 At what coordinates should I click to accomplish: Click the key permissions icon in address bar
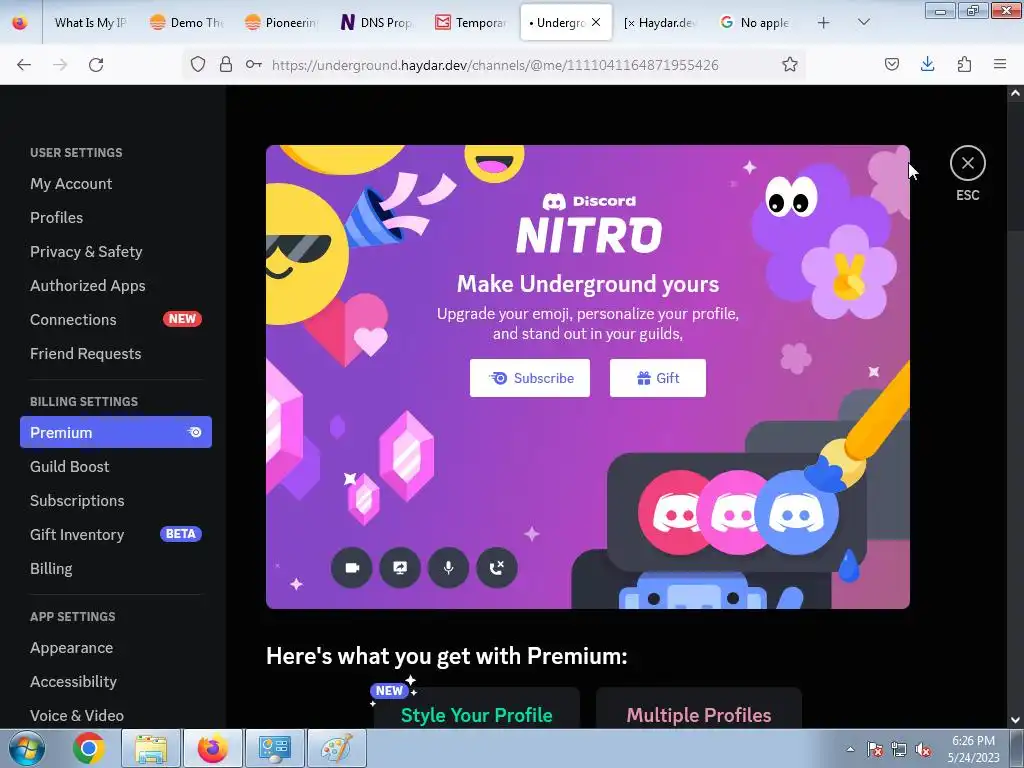(254, 64)
